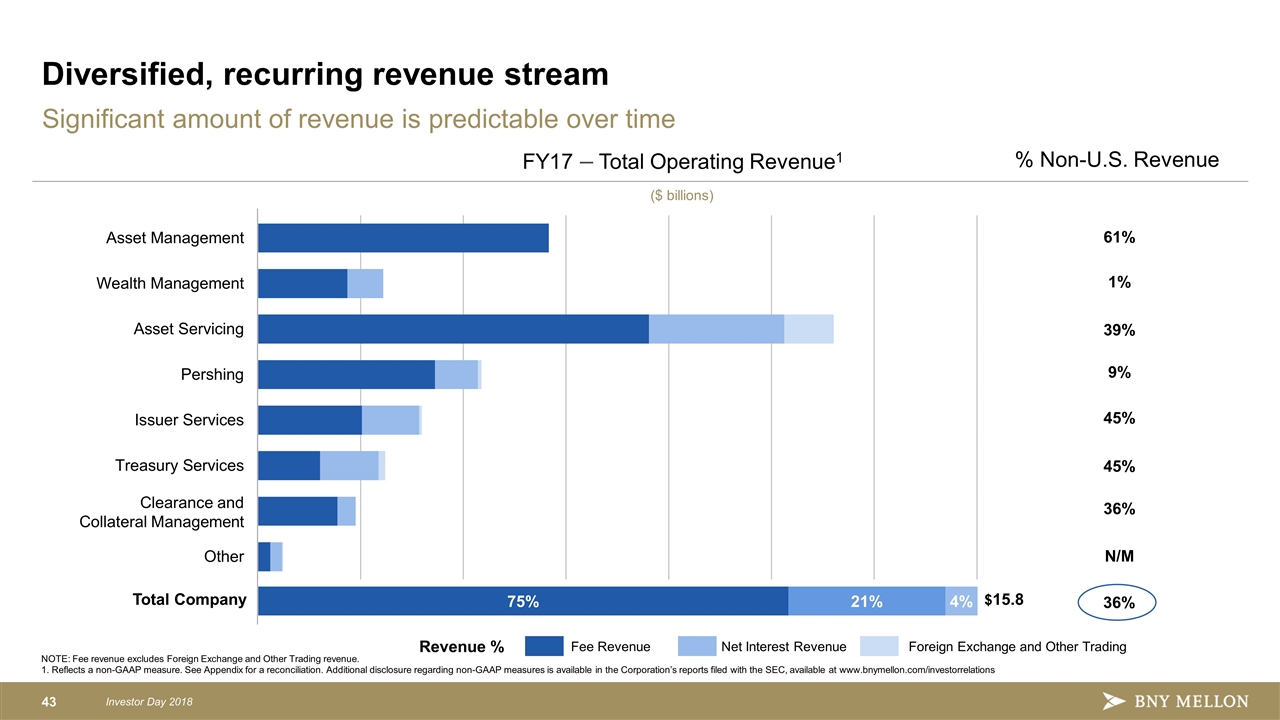Click the Asset Management revenue bar
This screenshot has height=720, width=1280.
403,238
